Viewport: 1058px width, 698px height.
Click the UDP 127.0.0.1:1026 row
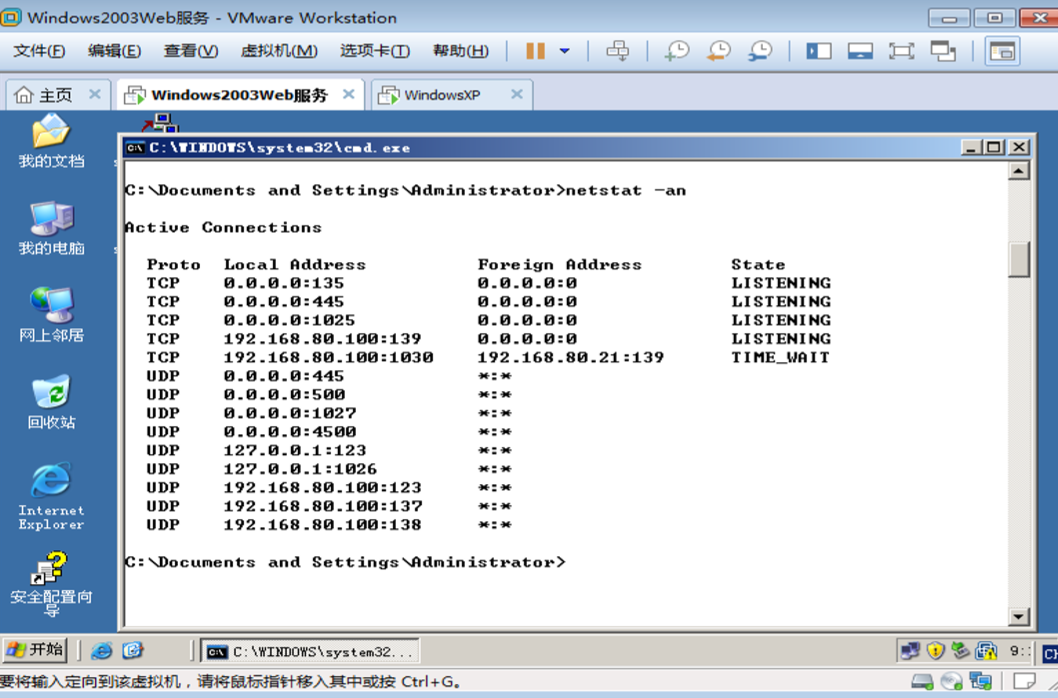click(x=329, y=468)
